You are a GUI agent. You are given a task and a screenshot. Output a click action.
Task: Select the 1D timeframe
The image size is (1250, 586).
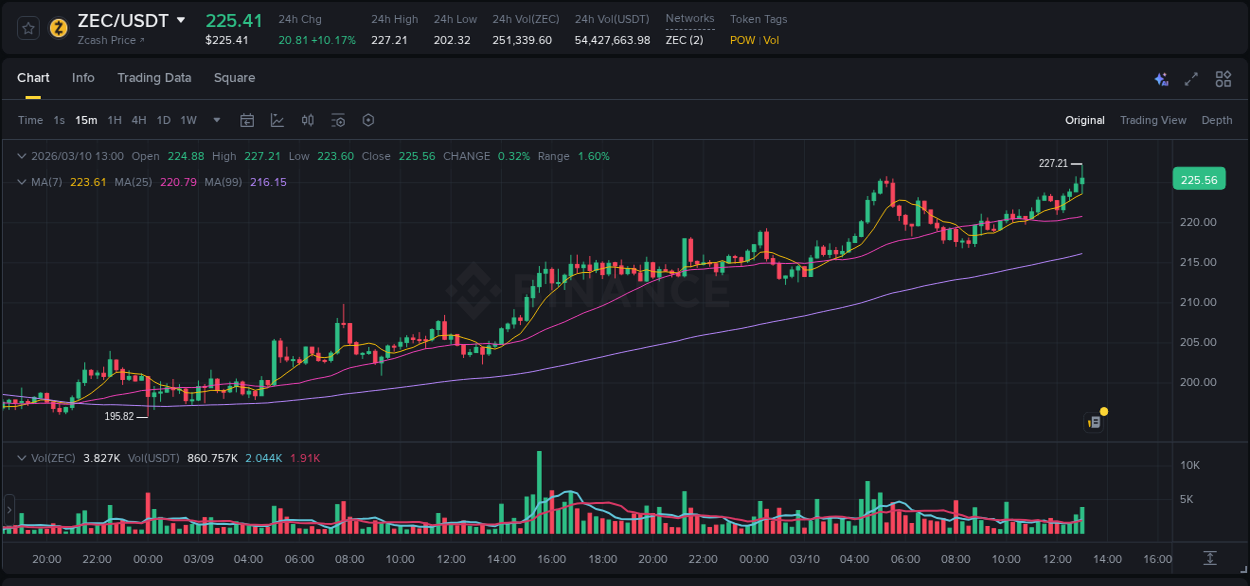click(163, 120)
